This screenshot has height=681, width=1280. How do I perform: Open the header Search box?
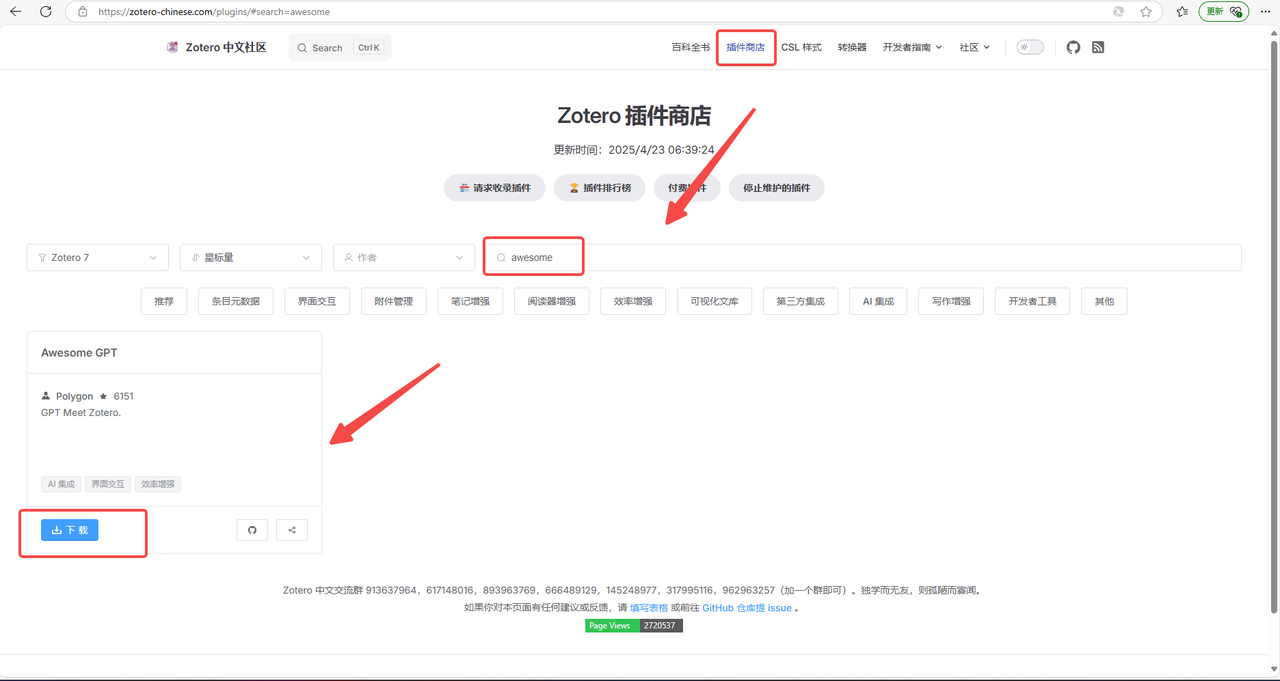[340, 47]
